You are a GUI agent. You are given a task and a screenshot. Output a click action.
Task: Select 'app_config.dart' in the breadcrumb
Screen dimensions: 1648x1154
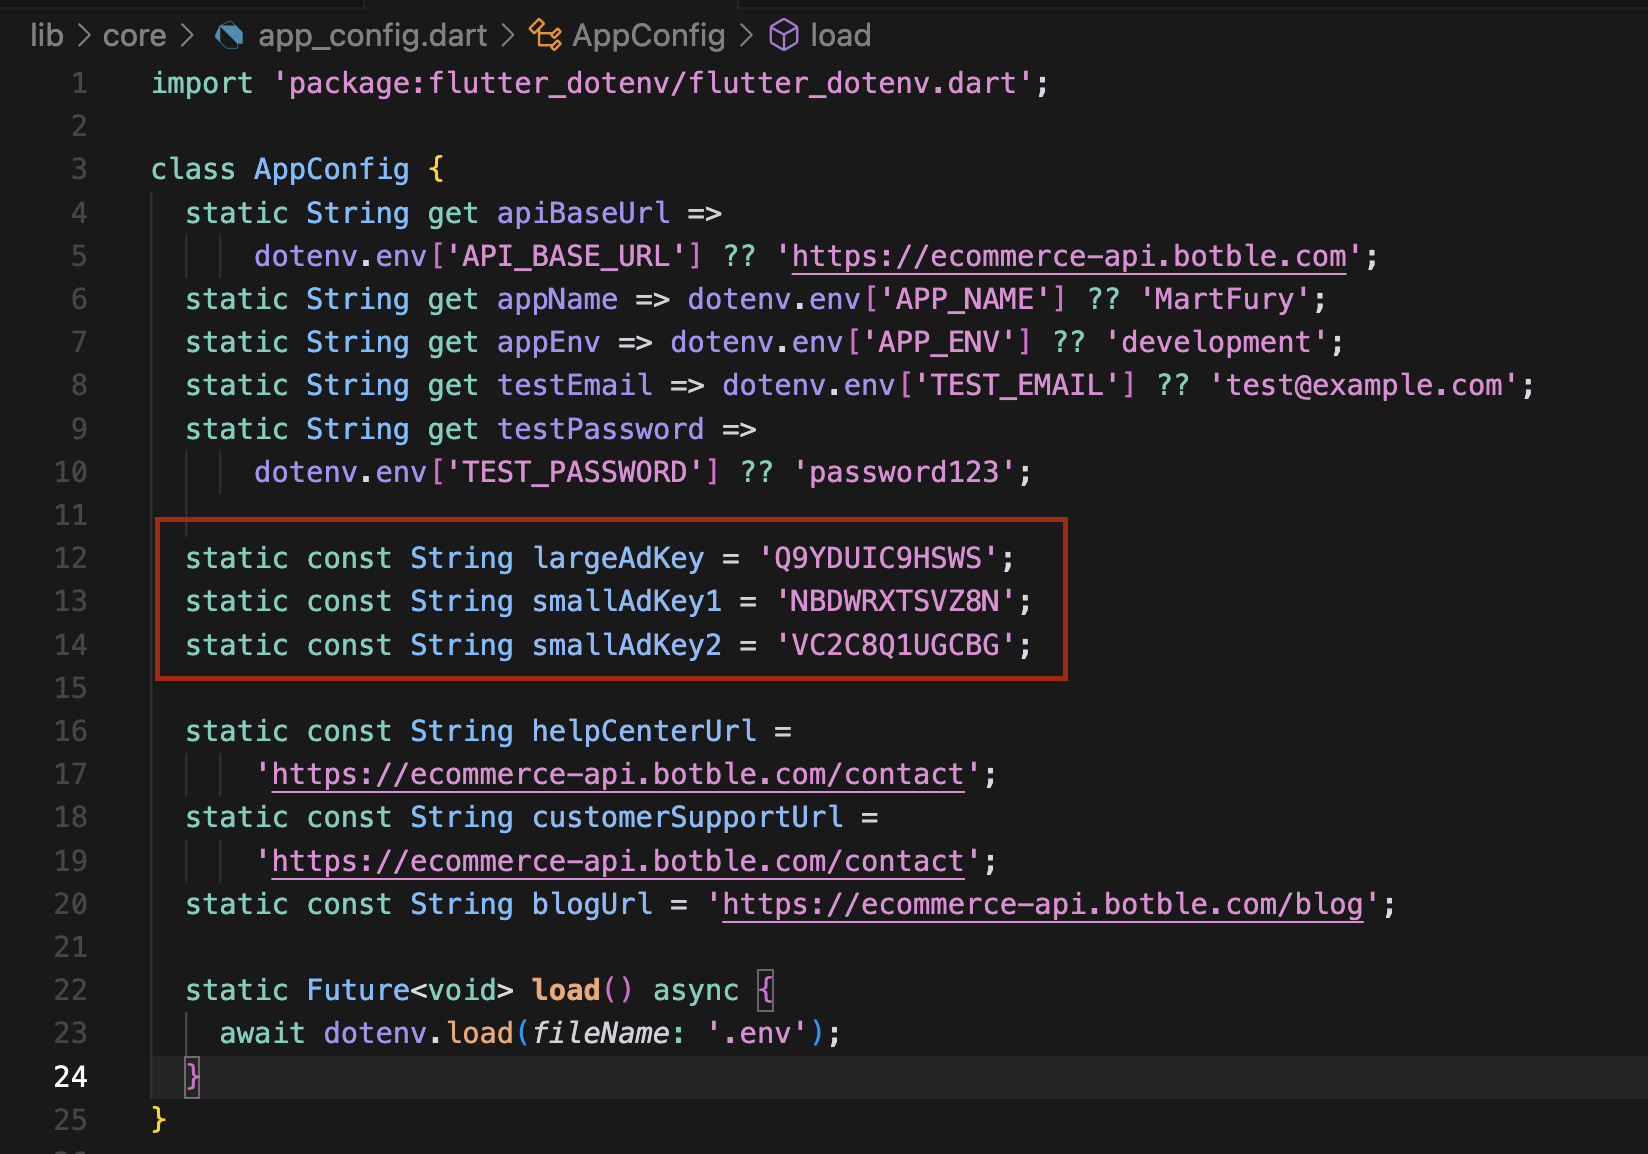coord(372,36)
